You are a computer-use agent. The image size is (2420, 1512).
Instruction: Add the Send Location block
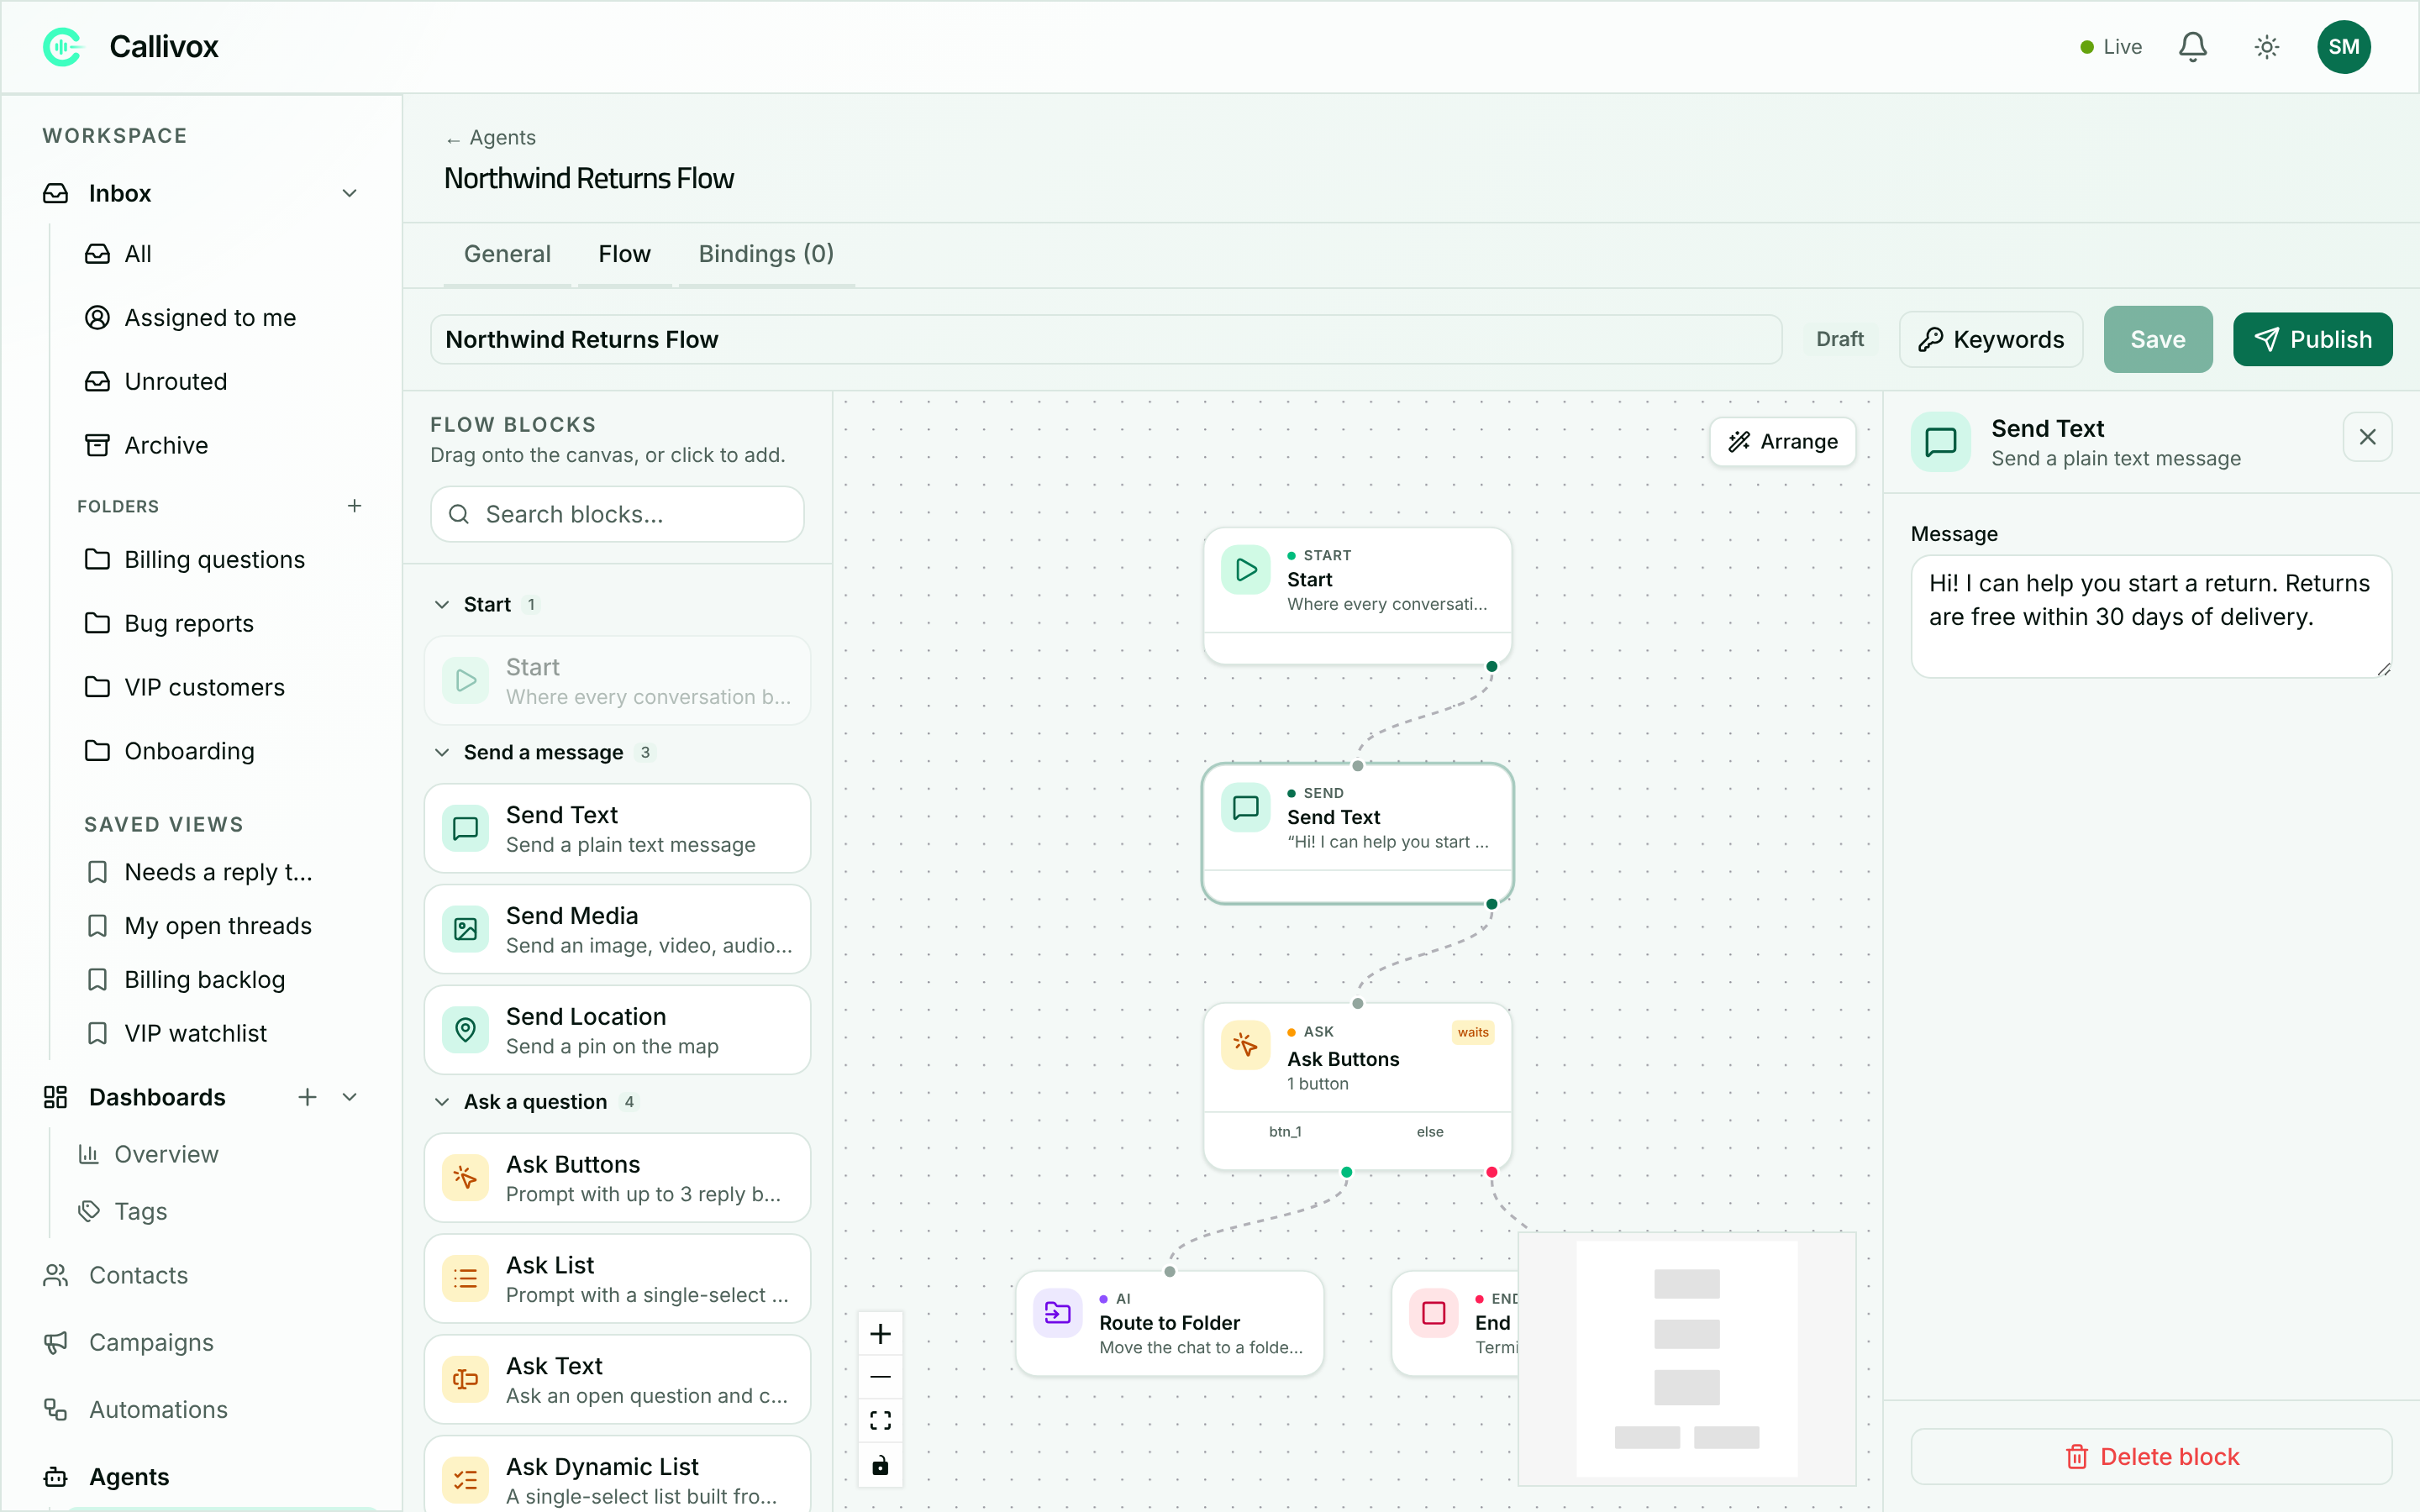click(x=617, y=1031)
